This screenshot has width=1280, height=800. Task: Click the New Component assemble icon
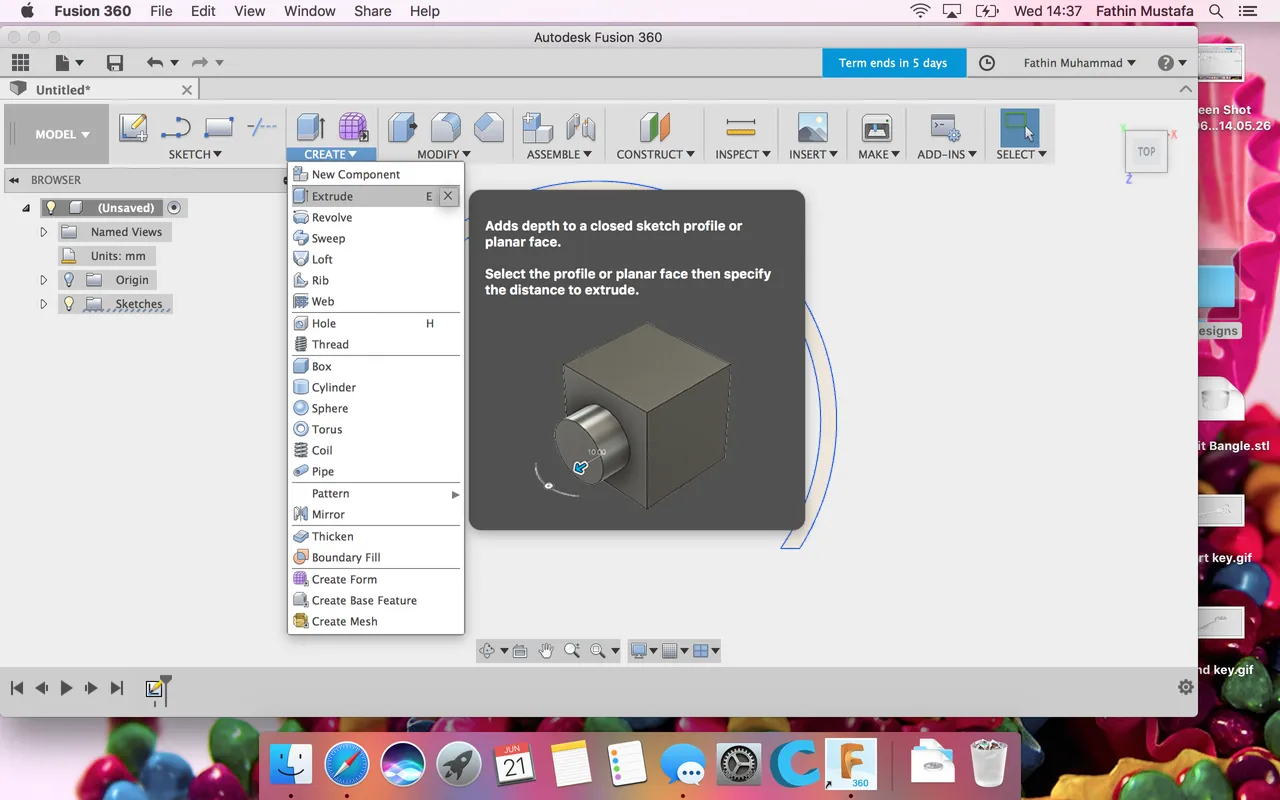click(538, 127)
